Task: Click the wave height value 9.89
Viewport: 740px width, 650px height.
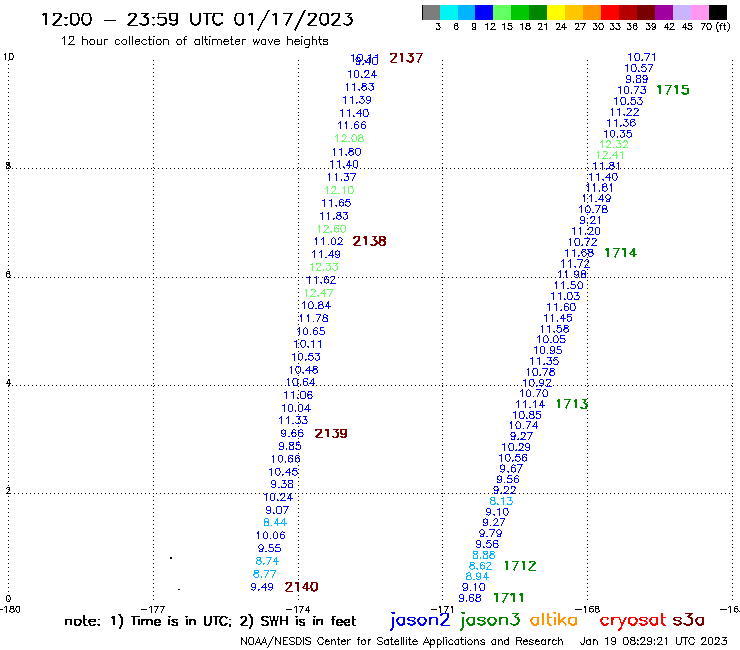Action: [x=637, y=79]
